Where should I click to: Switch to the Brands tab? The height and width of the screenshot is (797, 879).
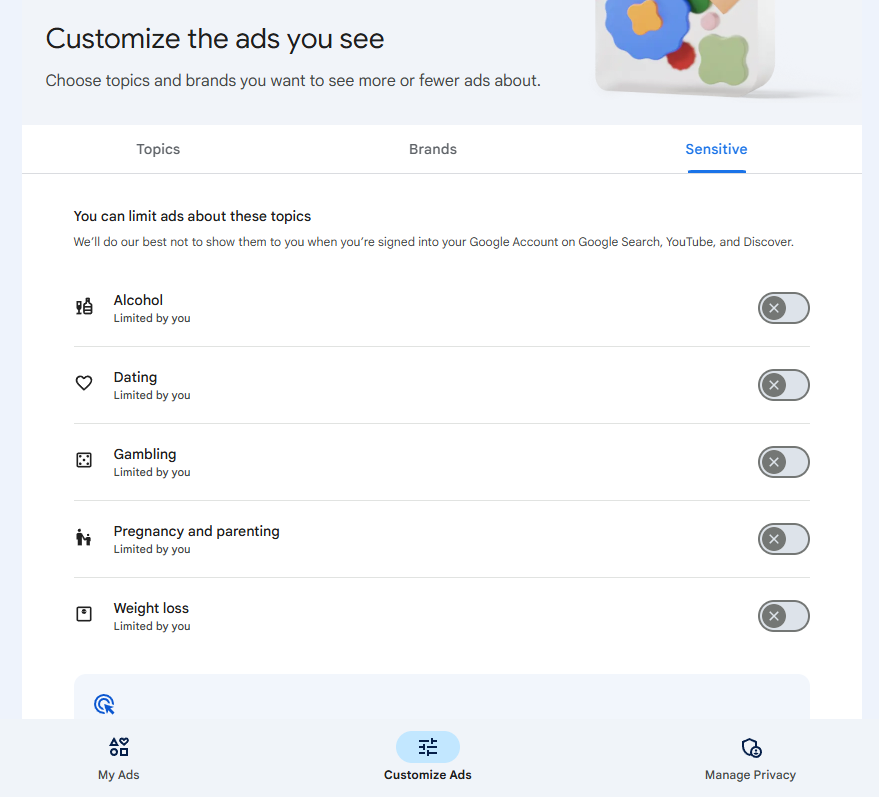pyautogui.click(x=433, y=149)
